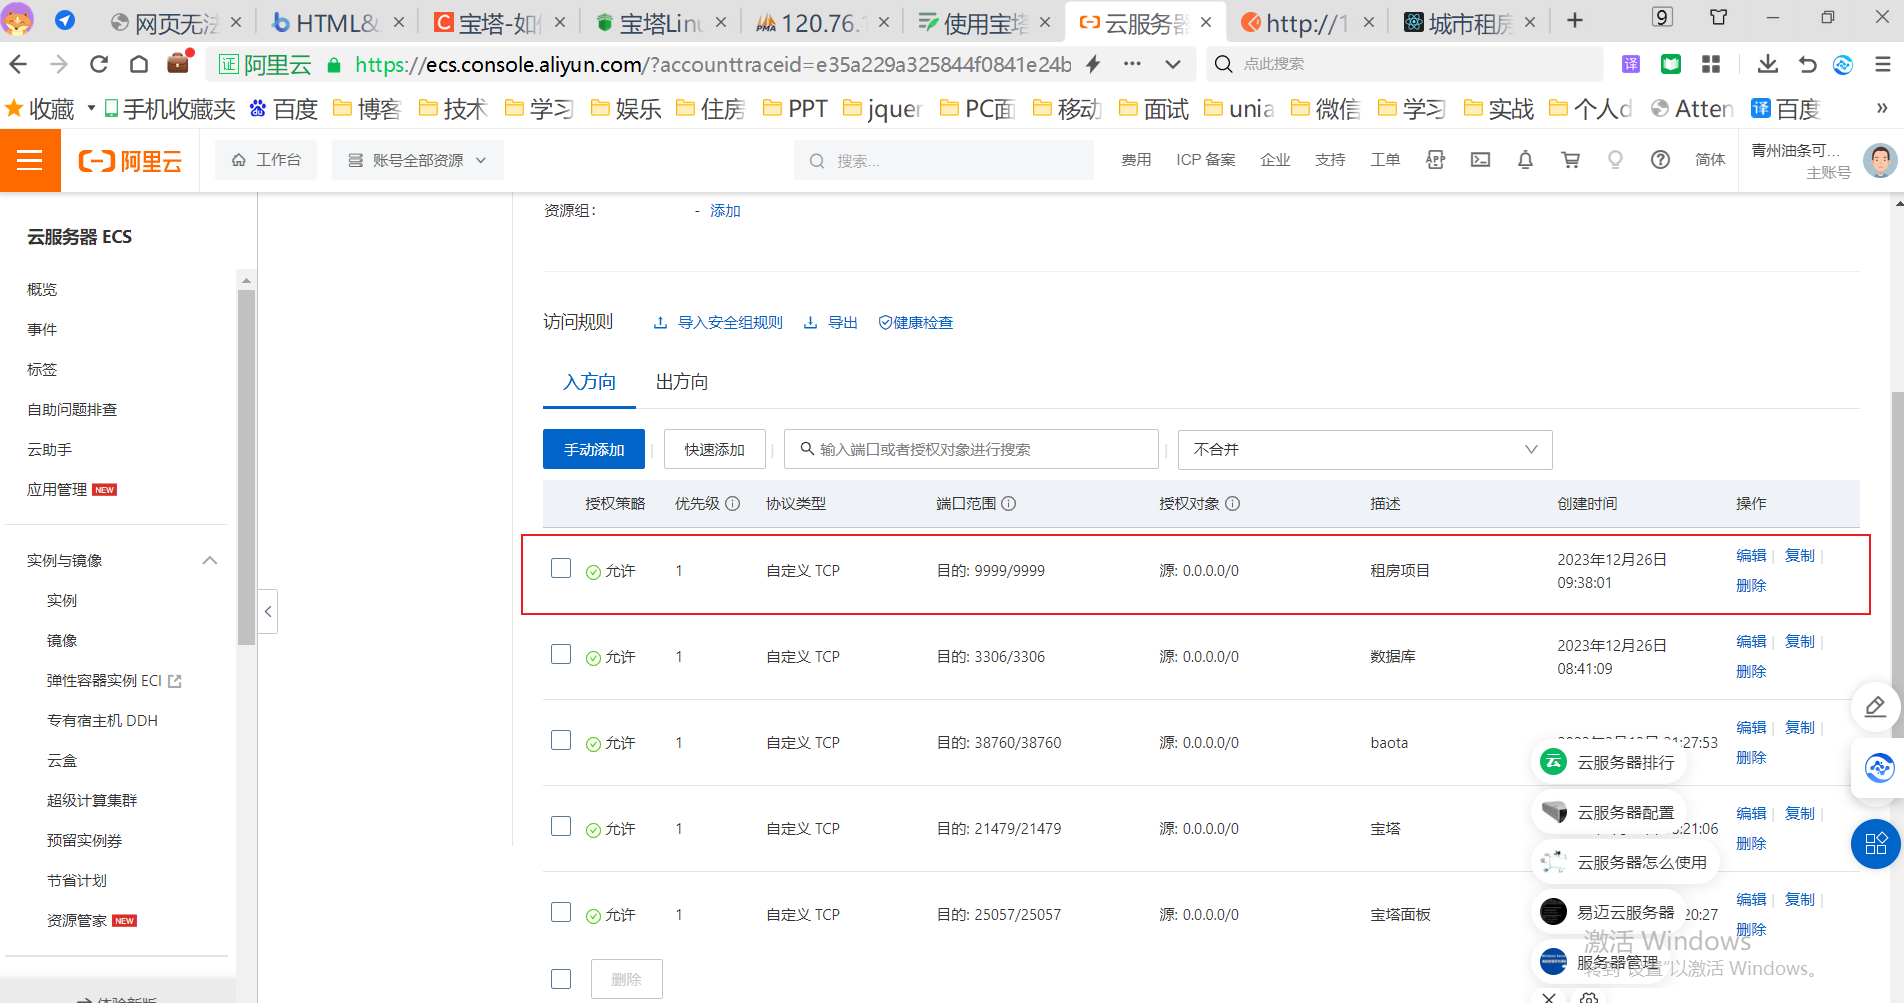Click the top console 搜索 field

tap(944, 160)
